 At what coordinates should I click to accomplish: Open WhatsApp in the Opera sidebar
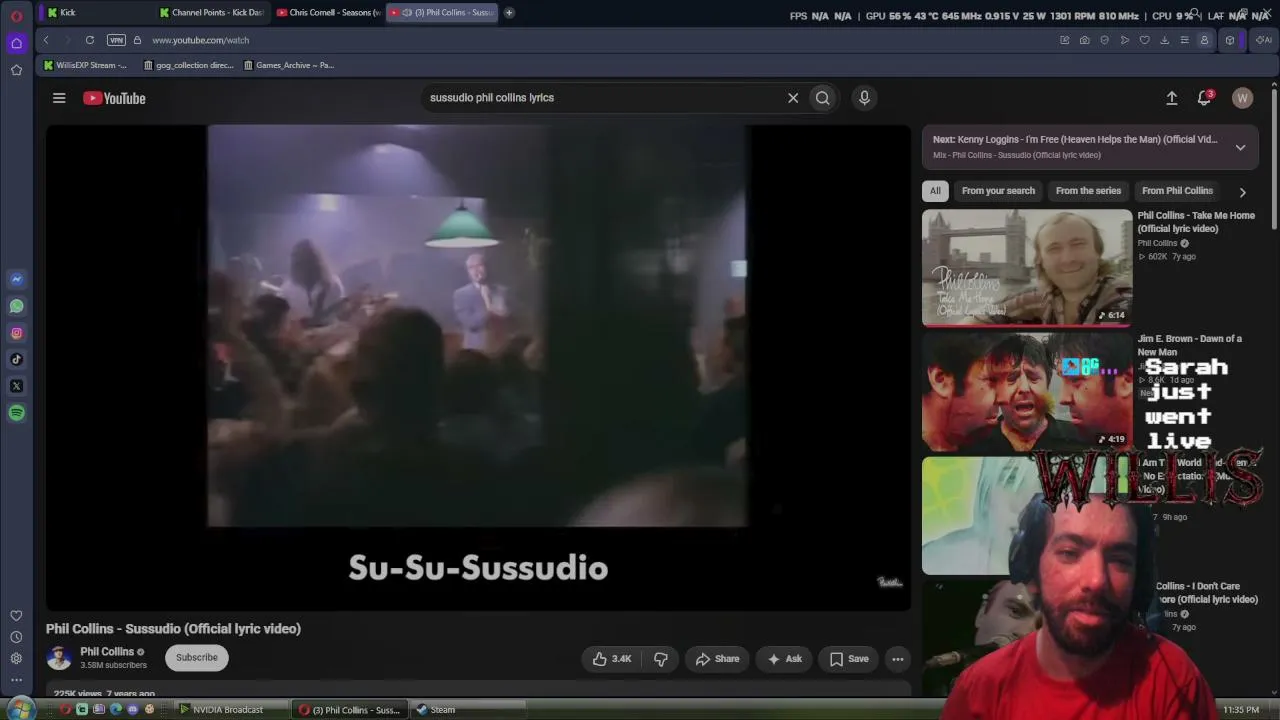point(16,306)
